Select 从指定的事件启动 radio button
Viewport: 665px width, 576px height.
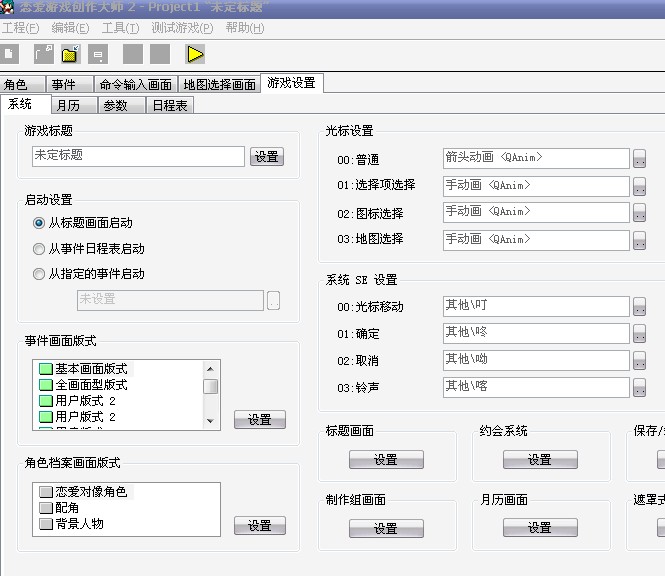39,274
